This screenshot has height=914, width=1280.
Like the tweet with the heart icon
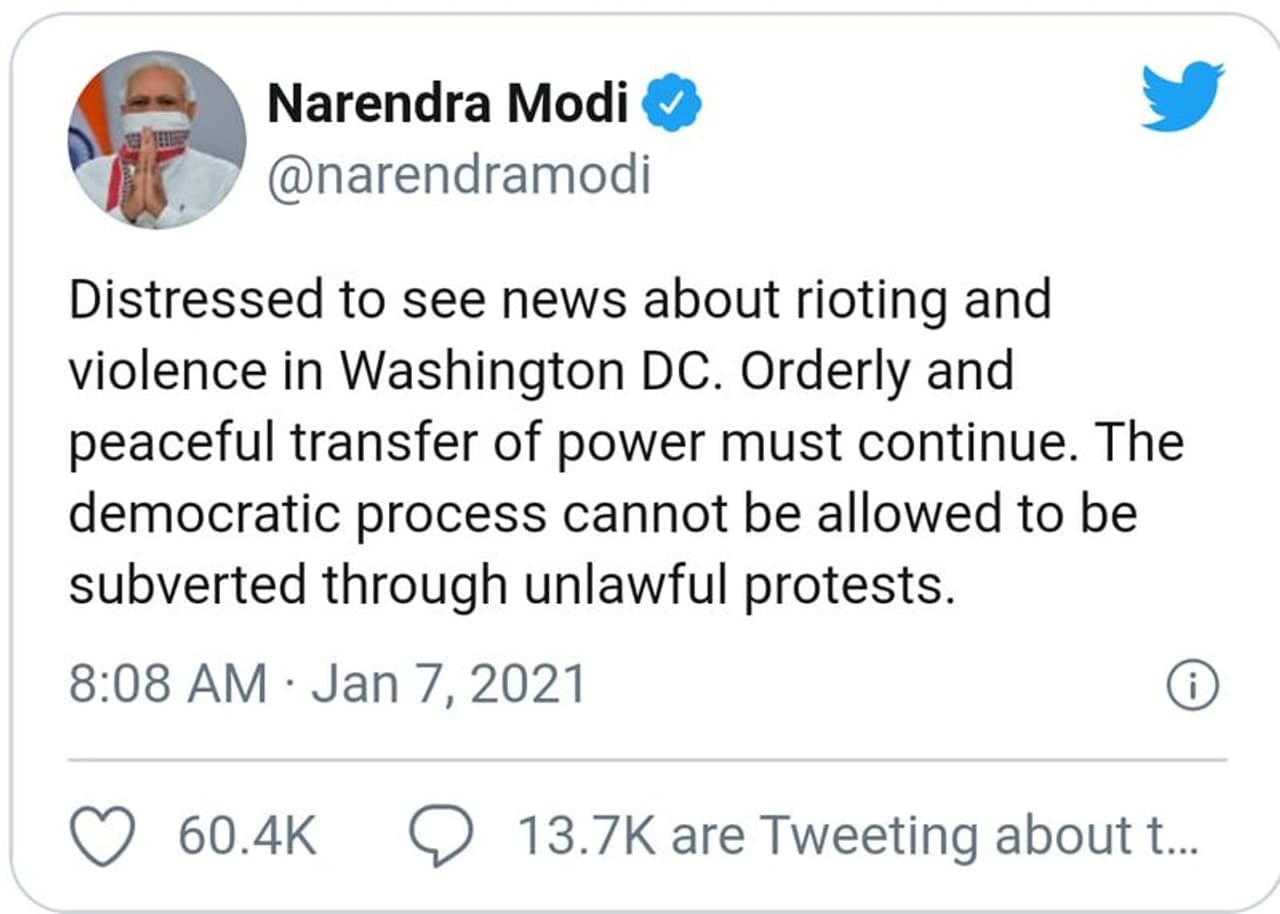pyautogui.click(x=105, y=836)
